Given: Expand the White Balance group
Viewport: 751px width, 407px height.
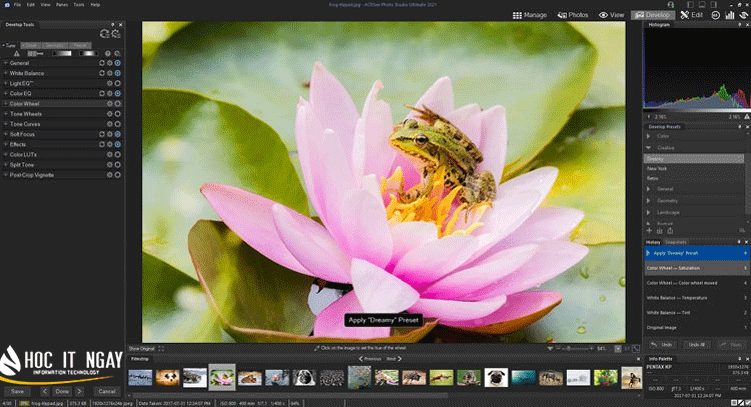Looking at the screenshot, I should click(x=6, y=73).
